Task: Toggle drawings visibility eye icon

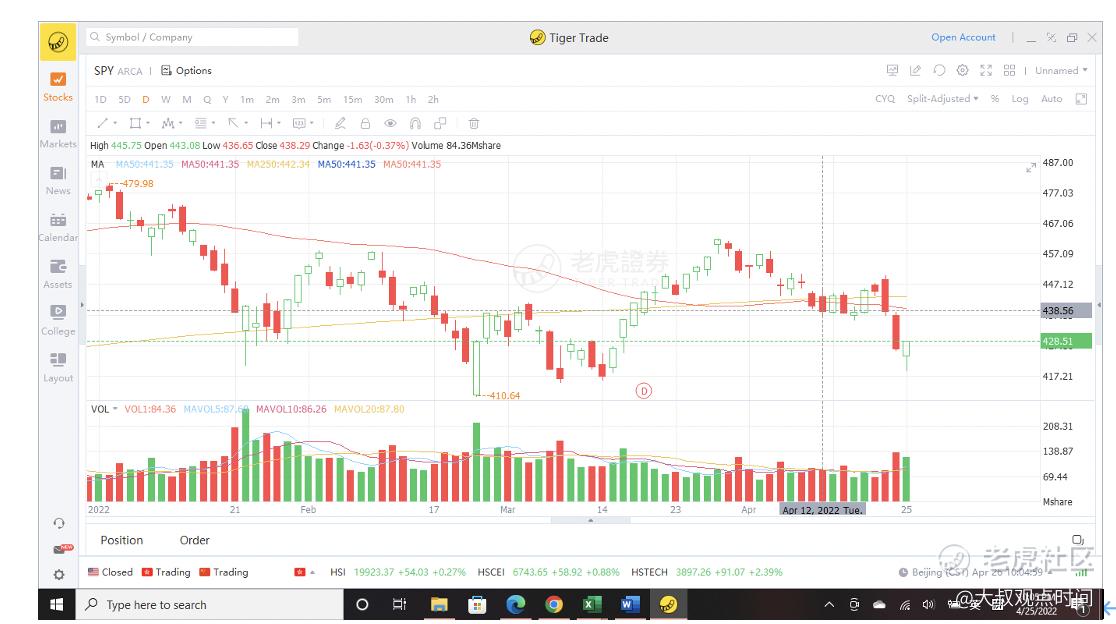Action: click(x=390, y=123)
